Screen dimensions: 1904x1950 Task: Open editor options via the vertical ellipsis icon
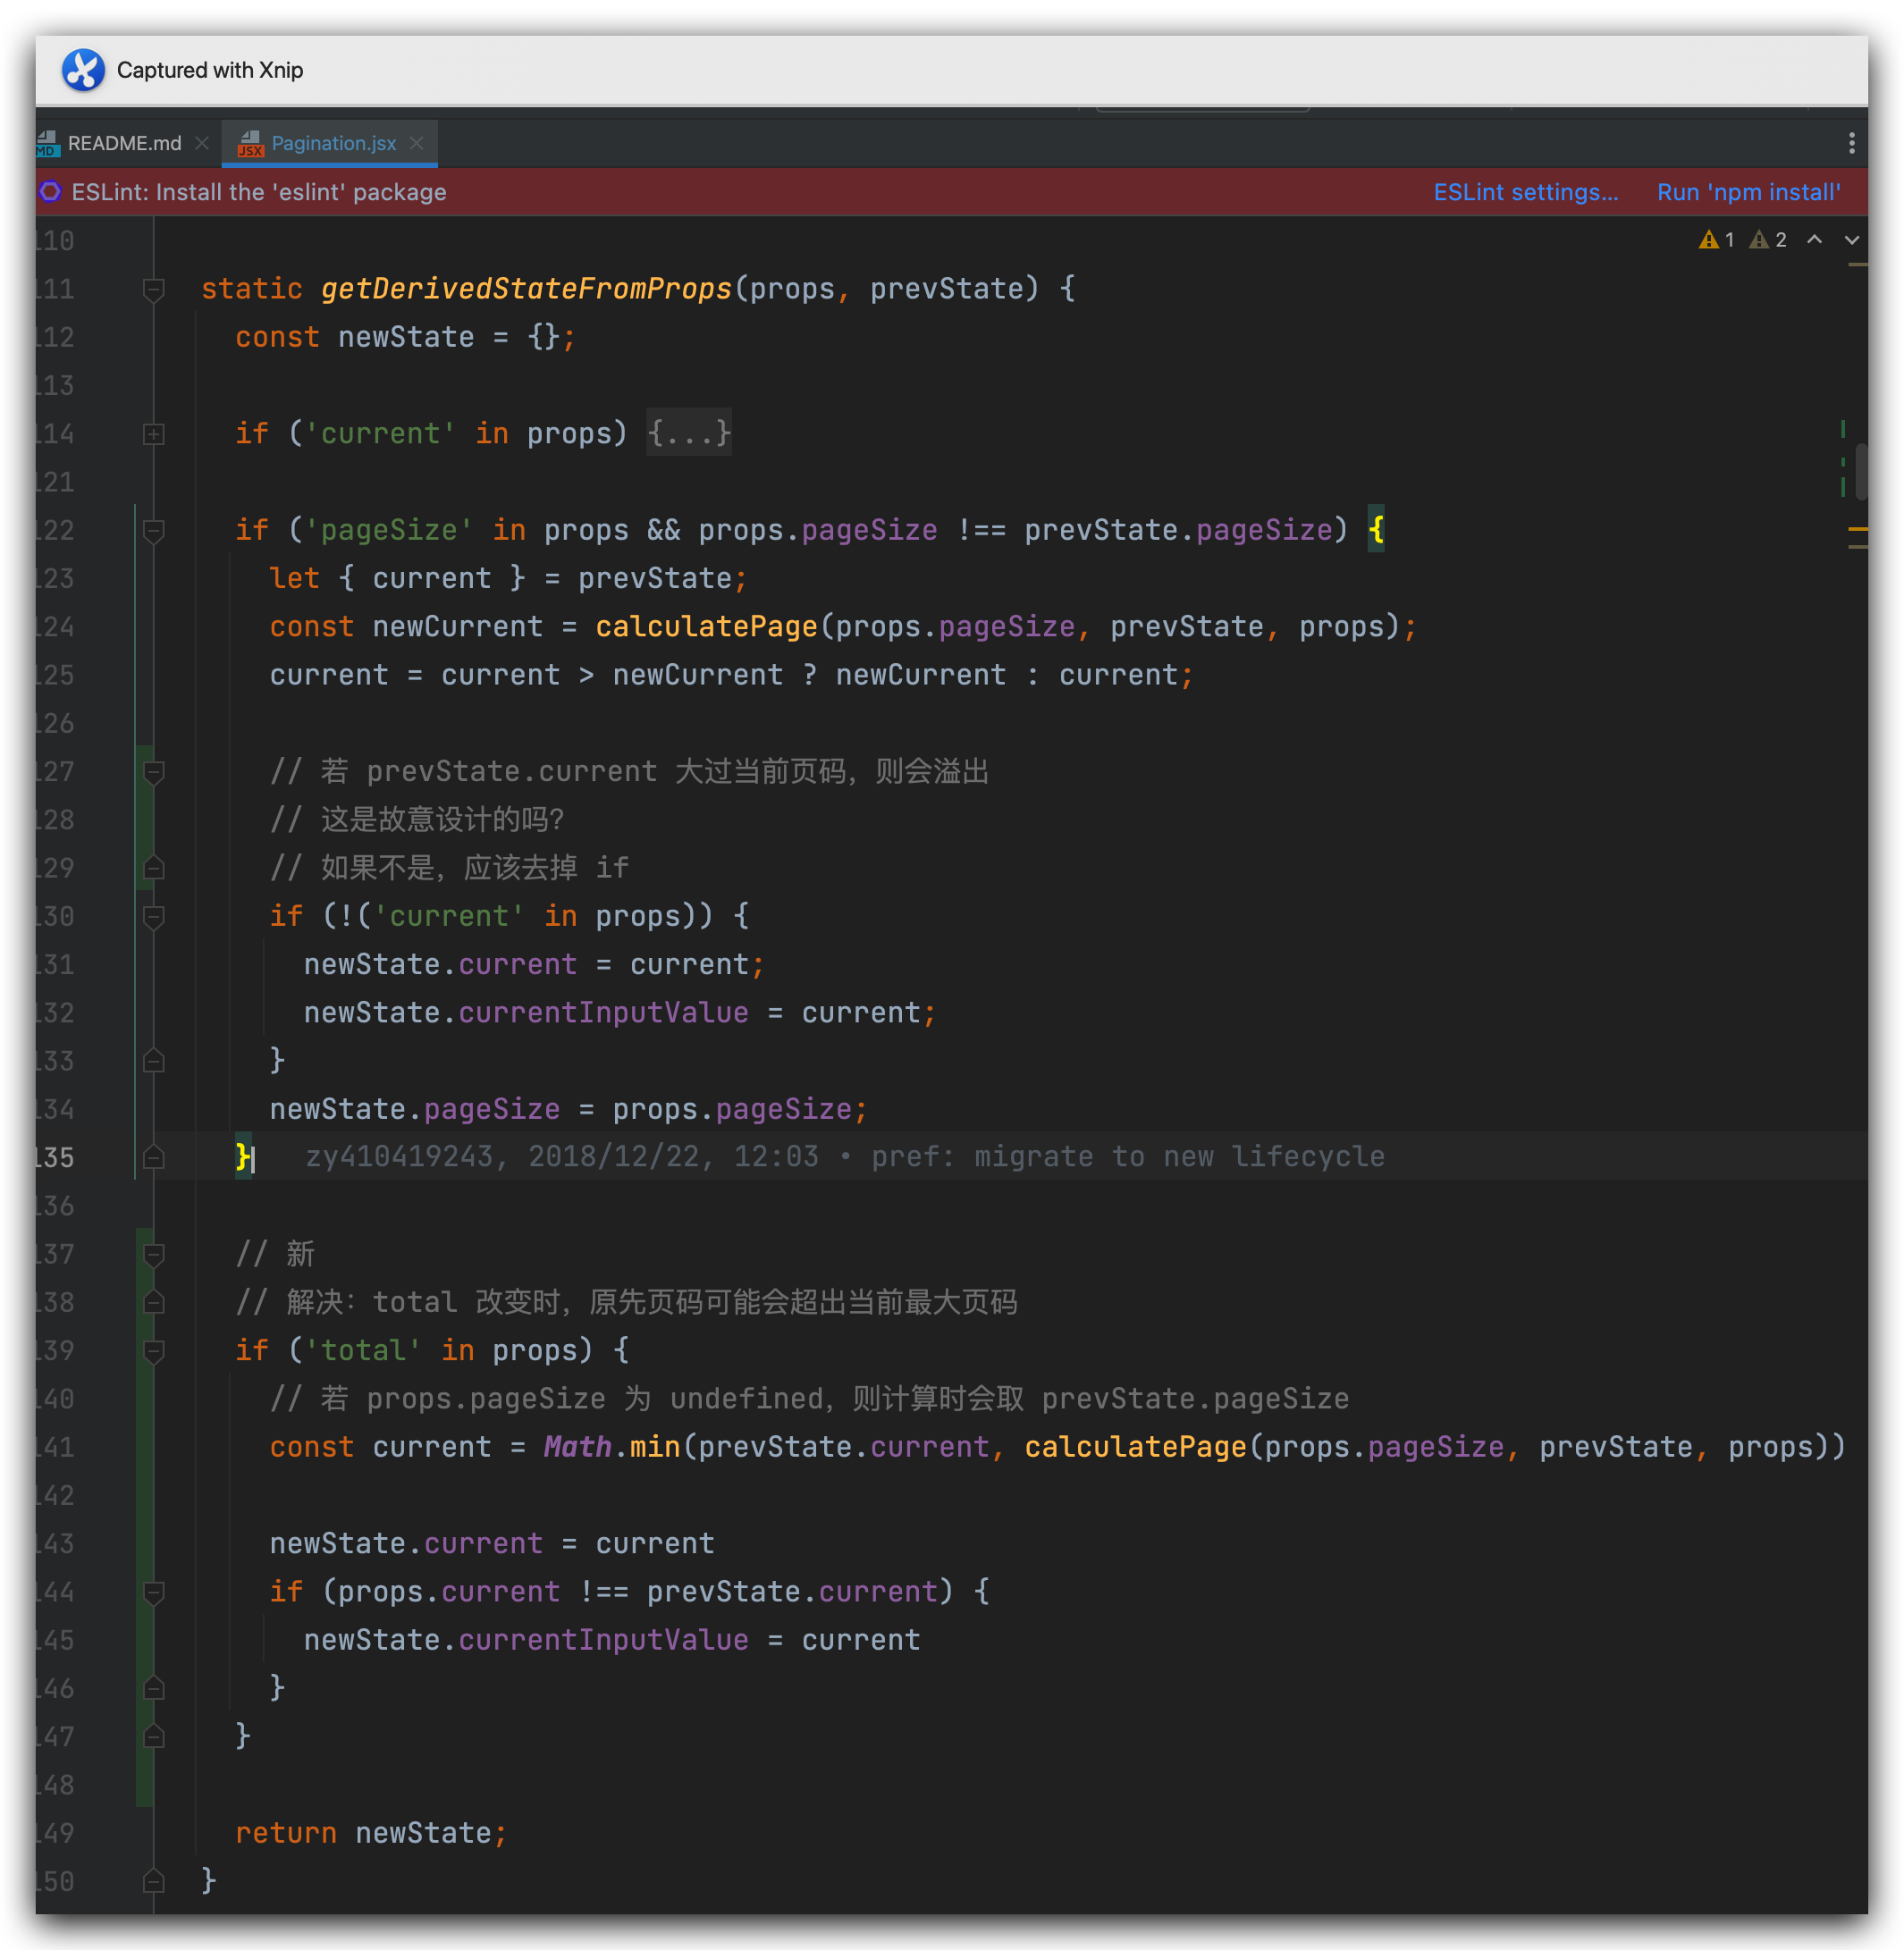[x=1850, y=143]
